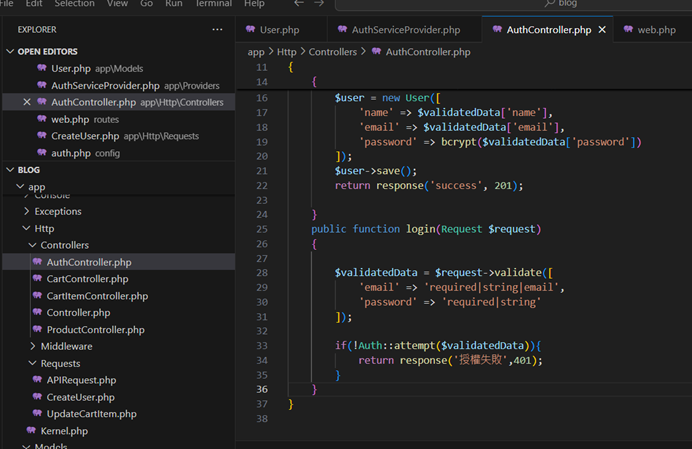Open the Explorer more actions ellipsis
Viewport: 692px width, 449px height.
click(217, 30)
